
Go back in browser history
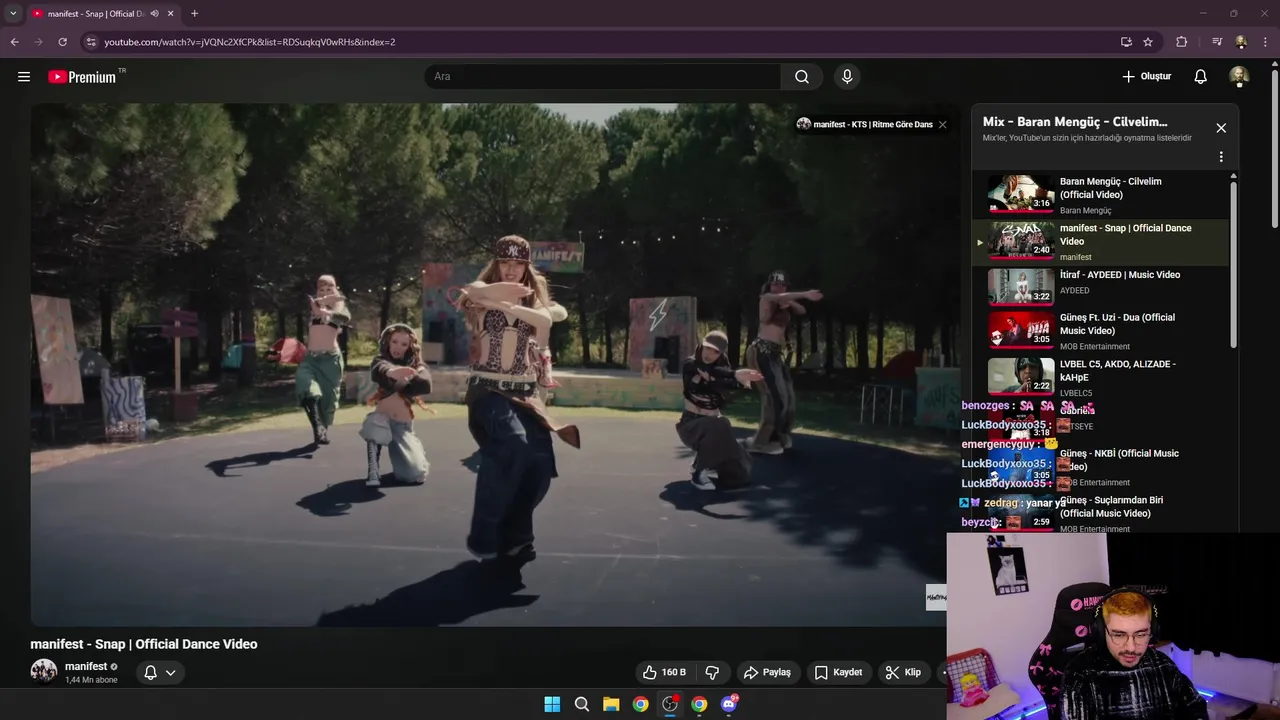pyautogui.click(x=14, y=42)
